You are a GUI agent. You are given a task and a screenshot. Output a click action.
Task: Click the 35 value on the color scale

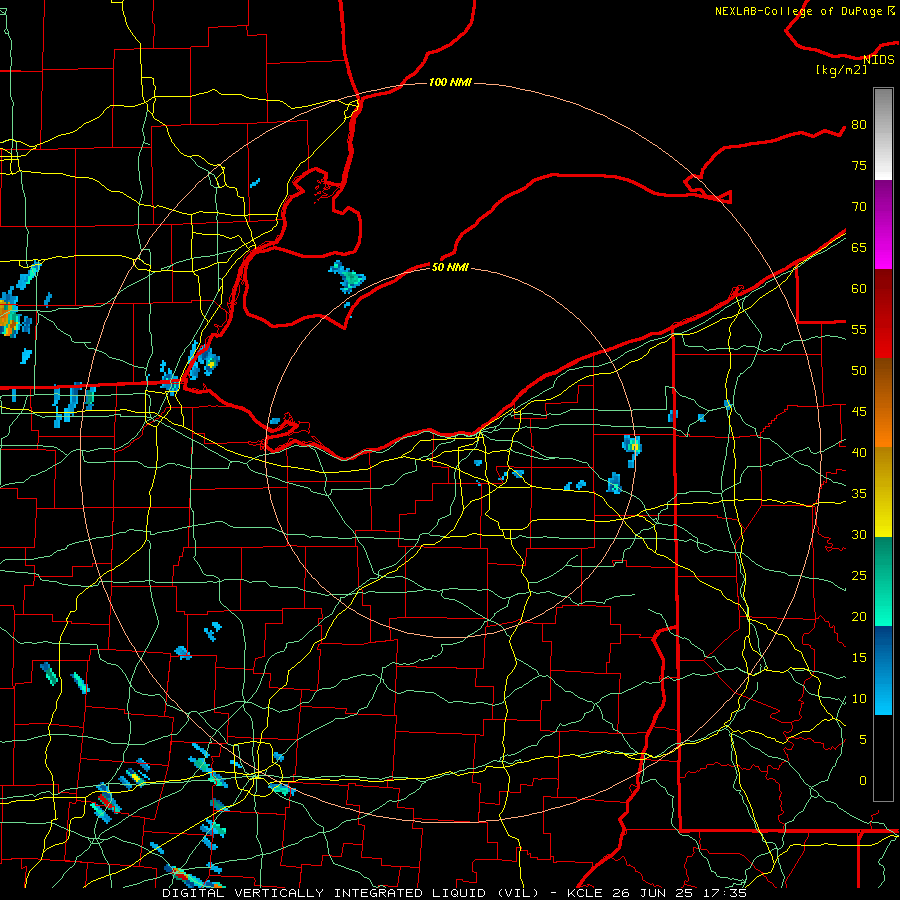click(x=859, y=494)
